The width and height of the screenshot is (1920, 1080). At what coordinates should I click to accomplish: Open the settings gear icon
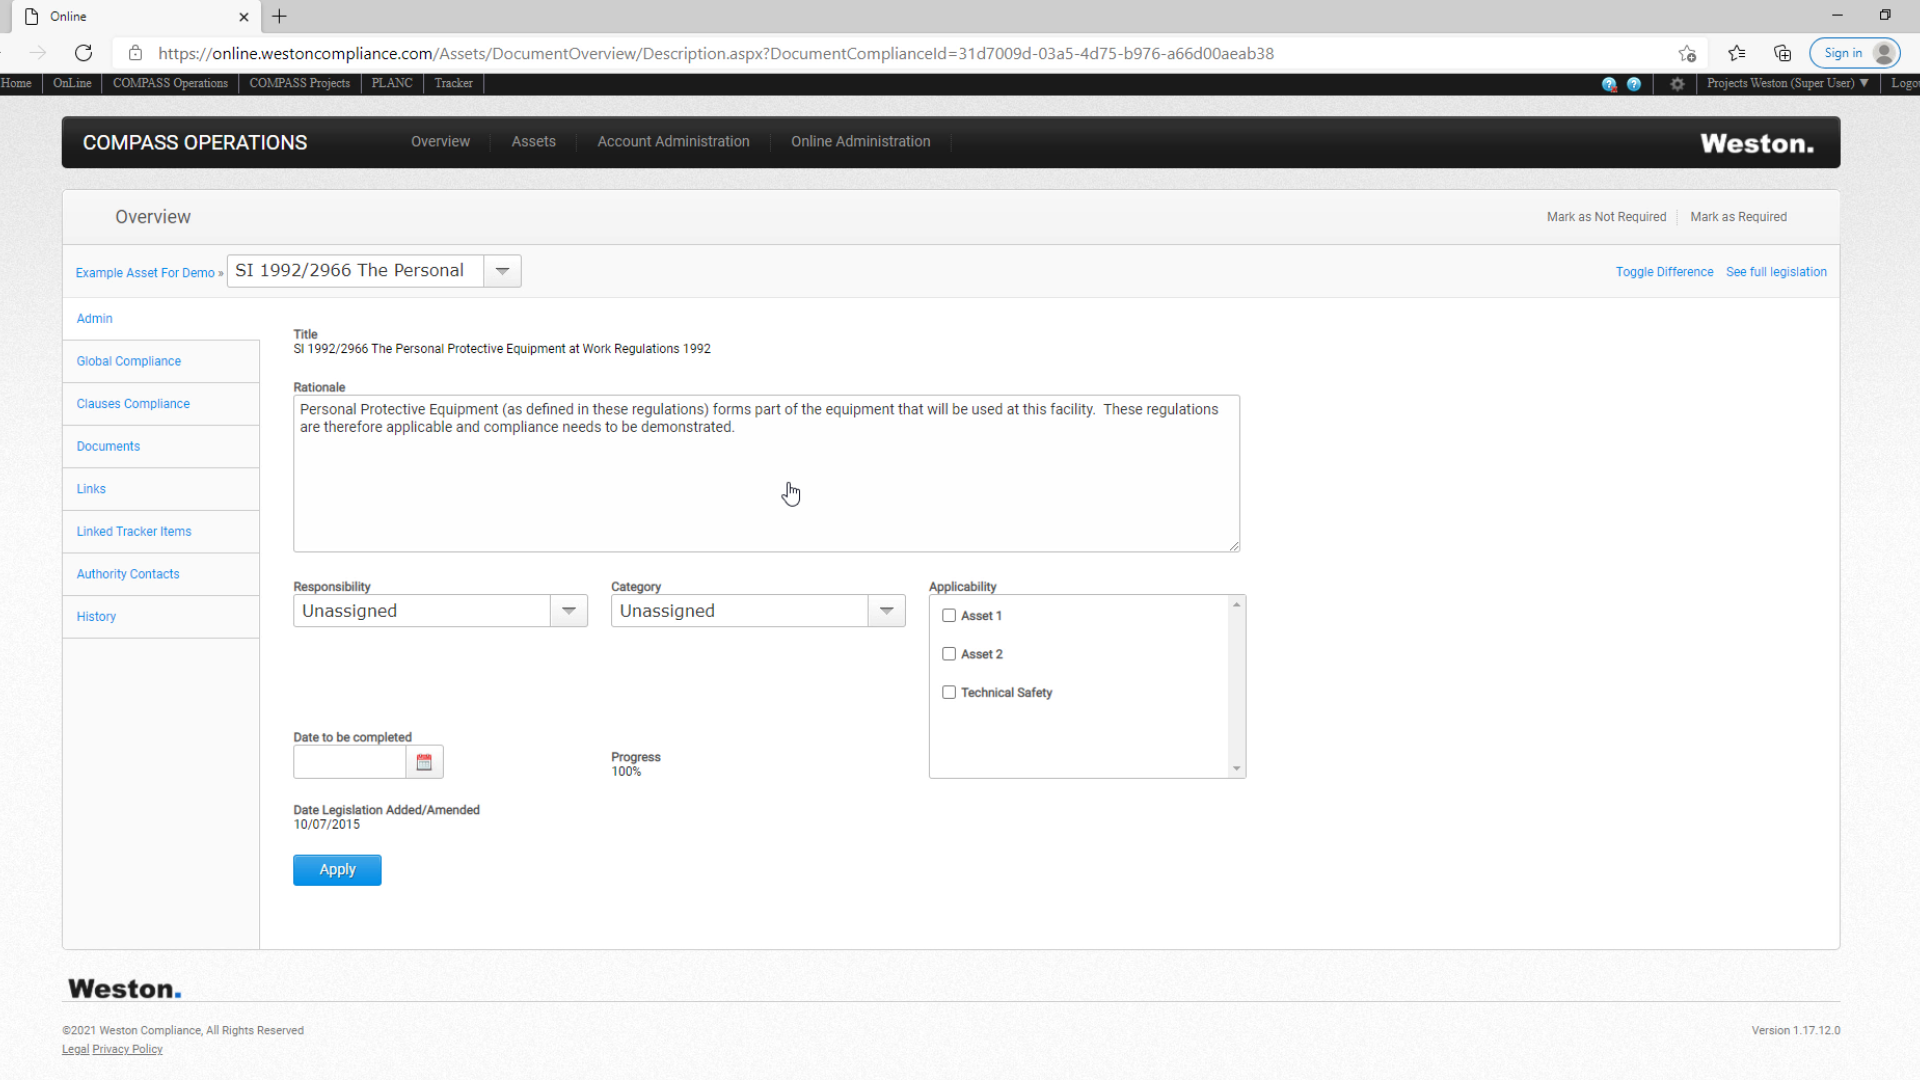click(x=1677, y=84)
